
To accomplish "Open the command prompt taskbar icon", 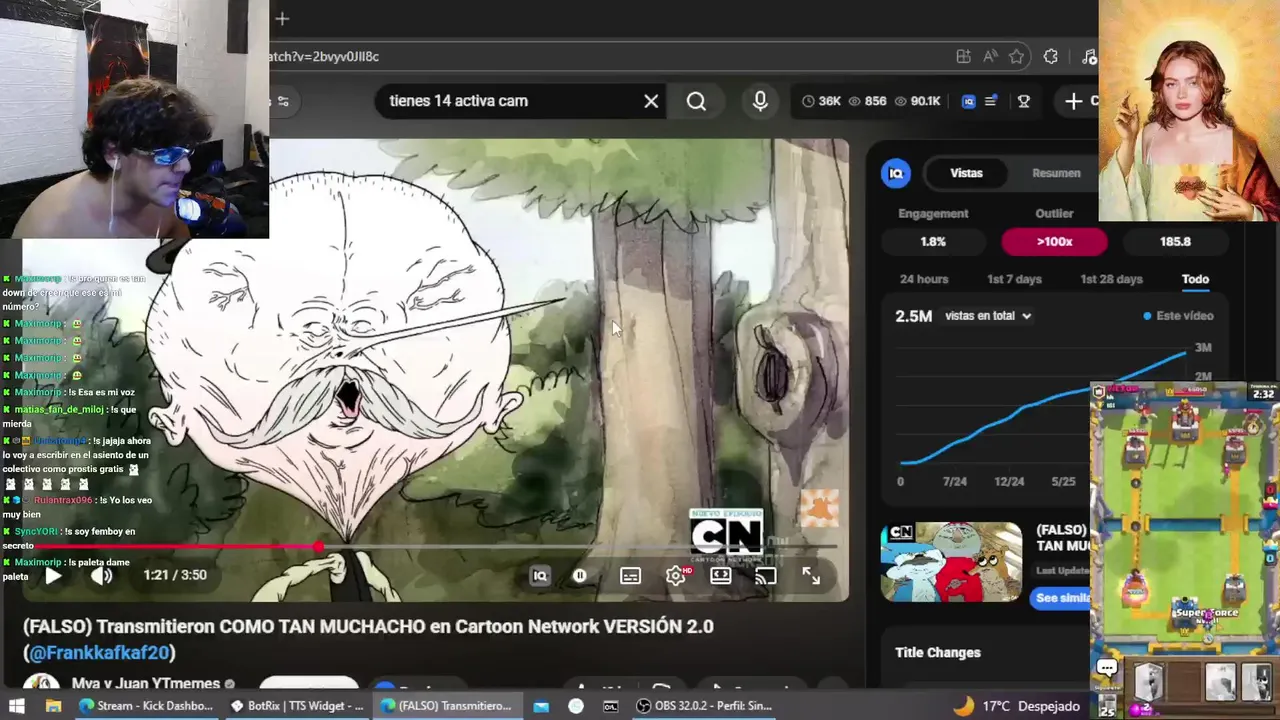I will [610, 706].
